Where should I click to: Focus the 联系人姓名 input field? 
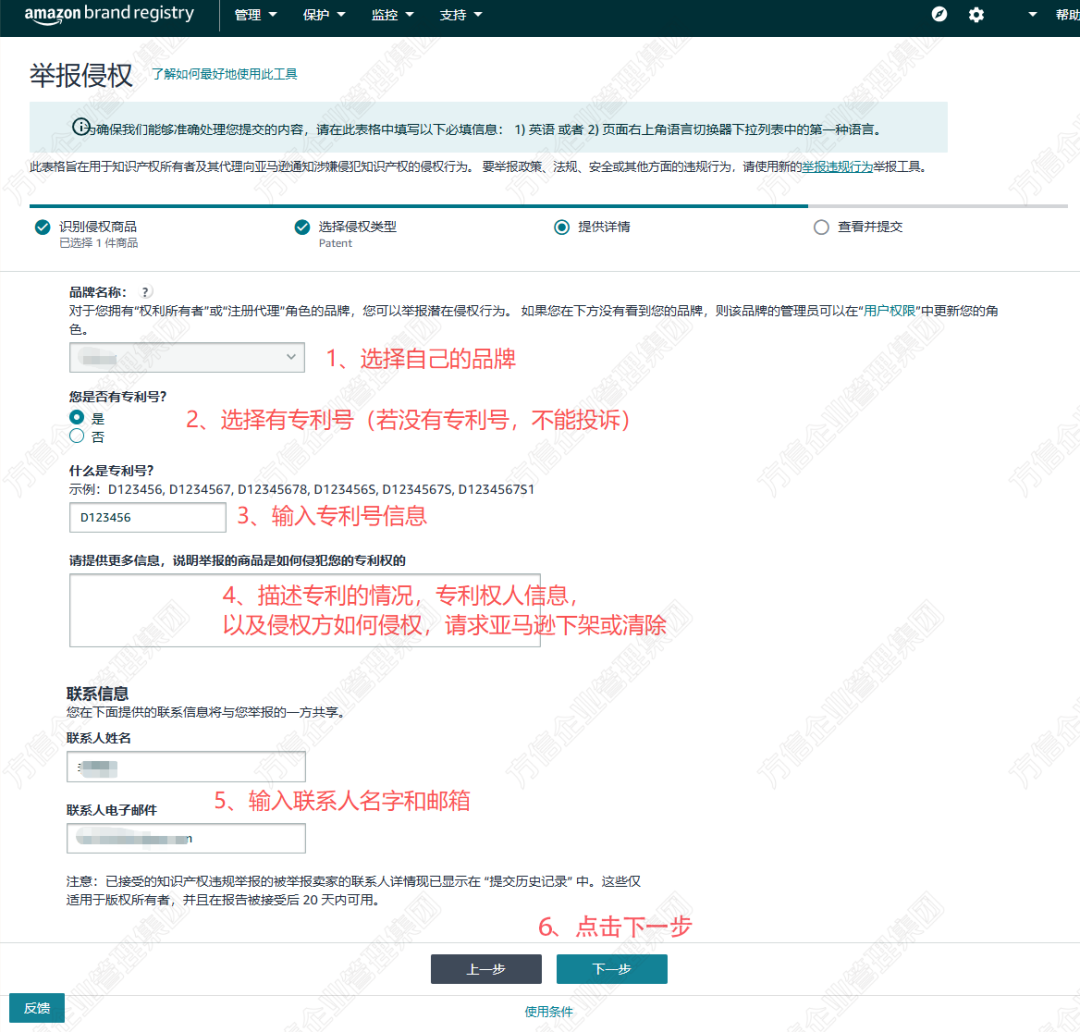(186, 767)
